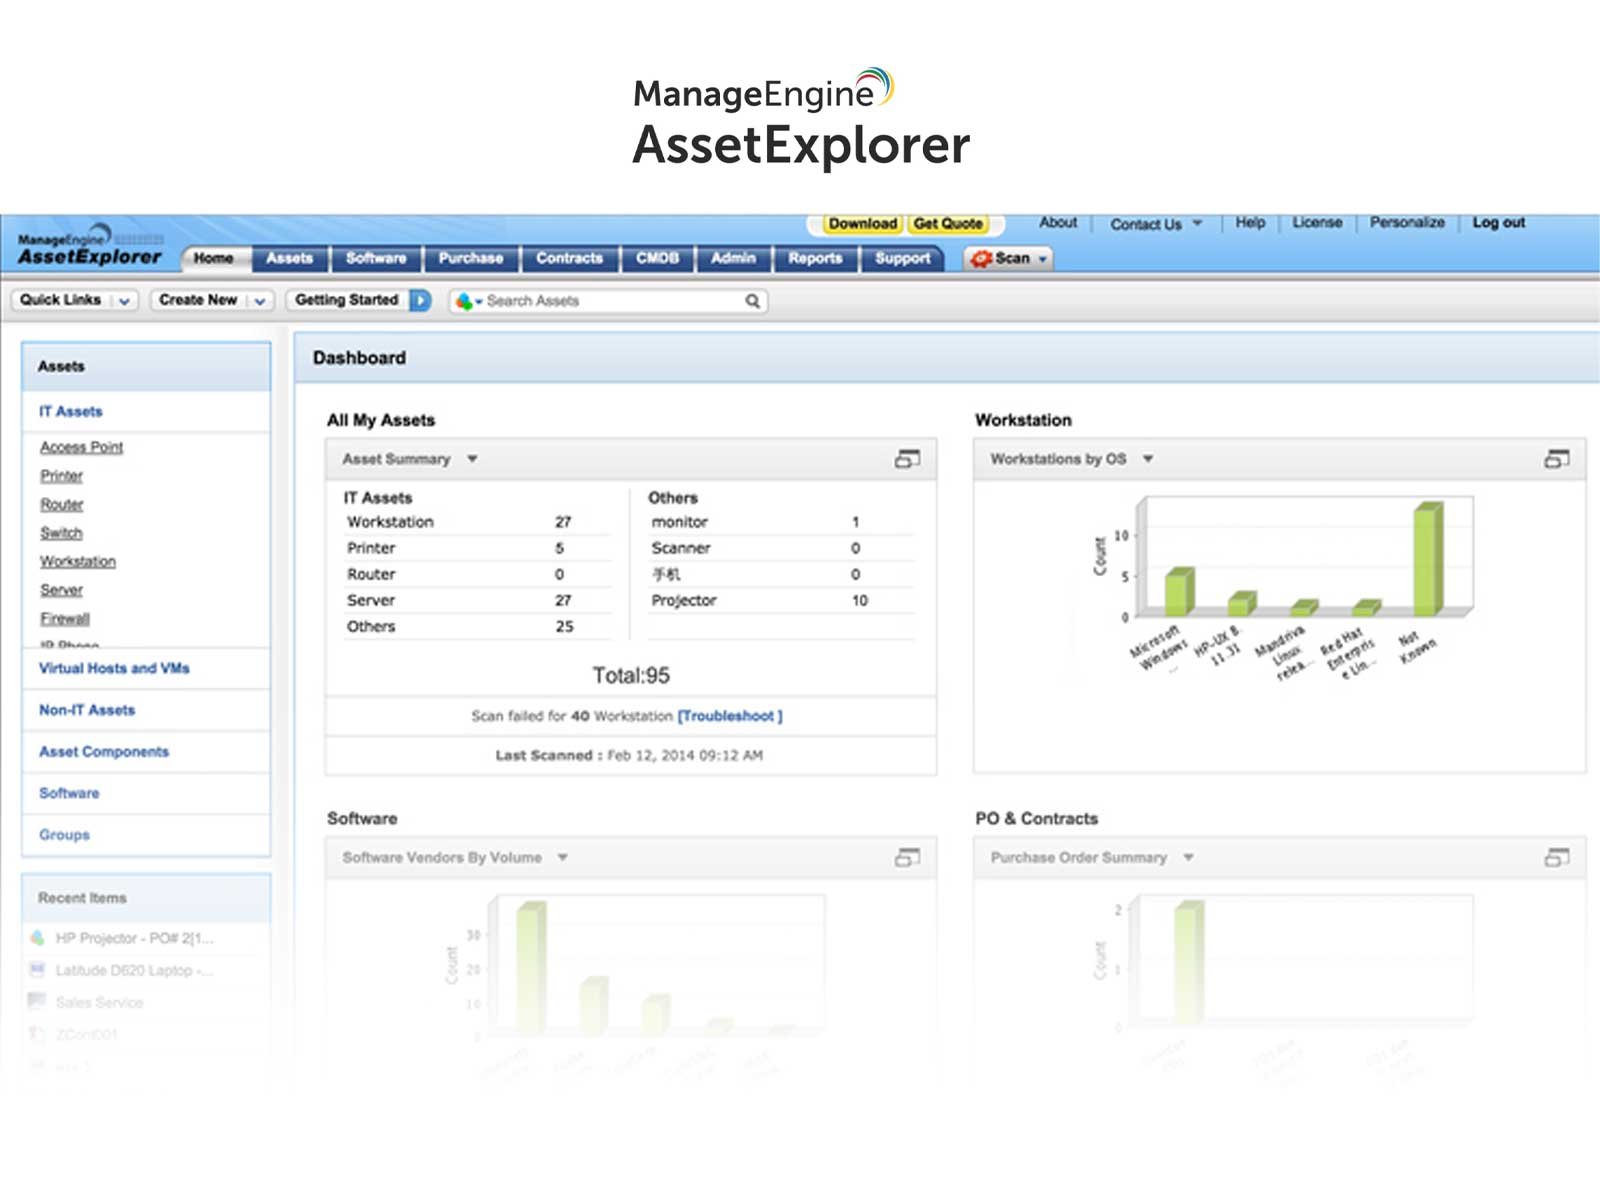1600x1178 pixels.
Task: Click the Getting Started button
Action: [347, 300]
